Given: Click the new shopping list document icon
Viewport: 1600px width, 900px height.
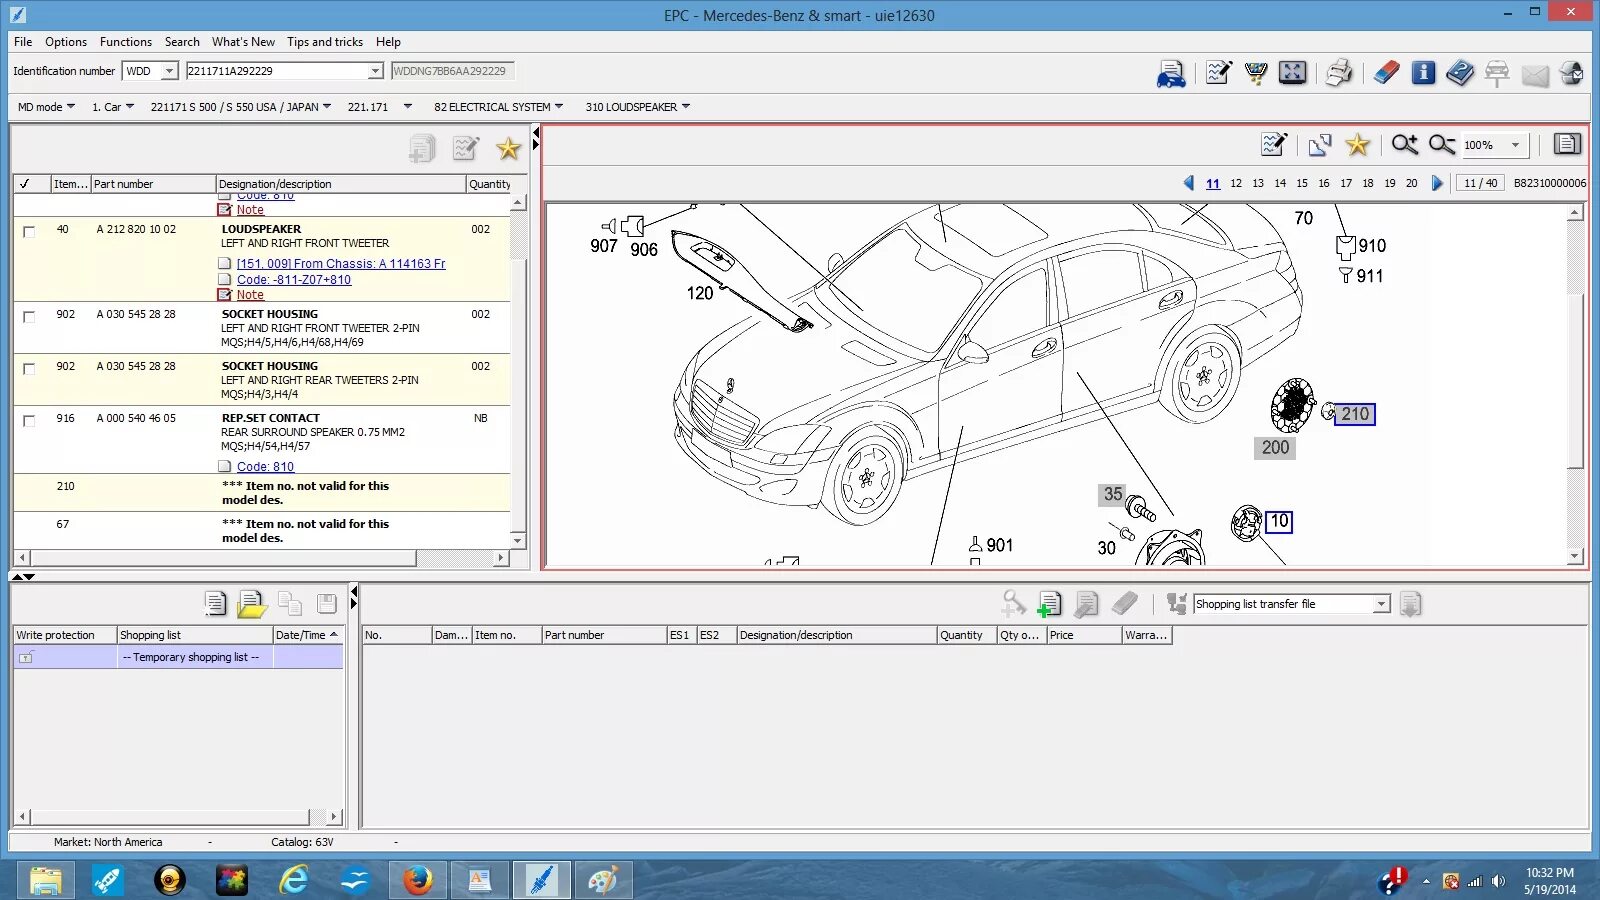Looking at the screenshot, I should tap(215, 603).
